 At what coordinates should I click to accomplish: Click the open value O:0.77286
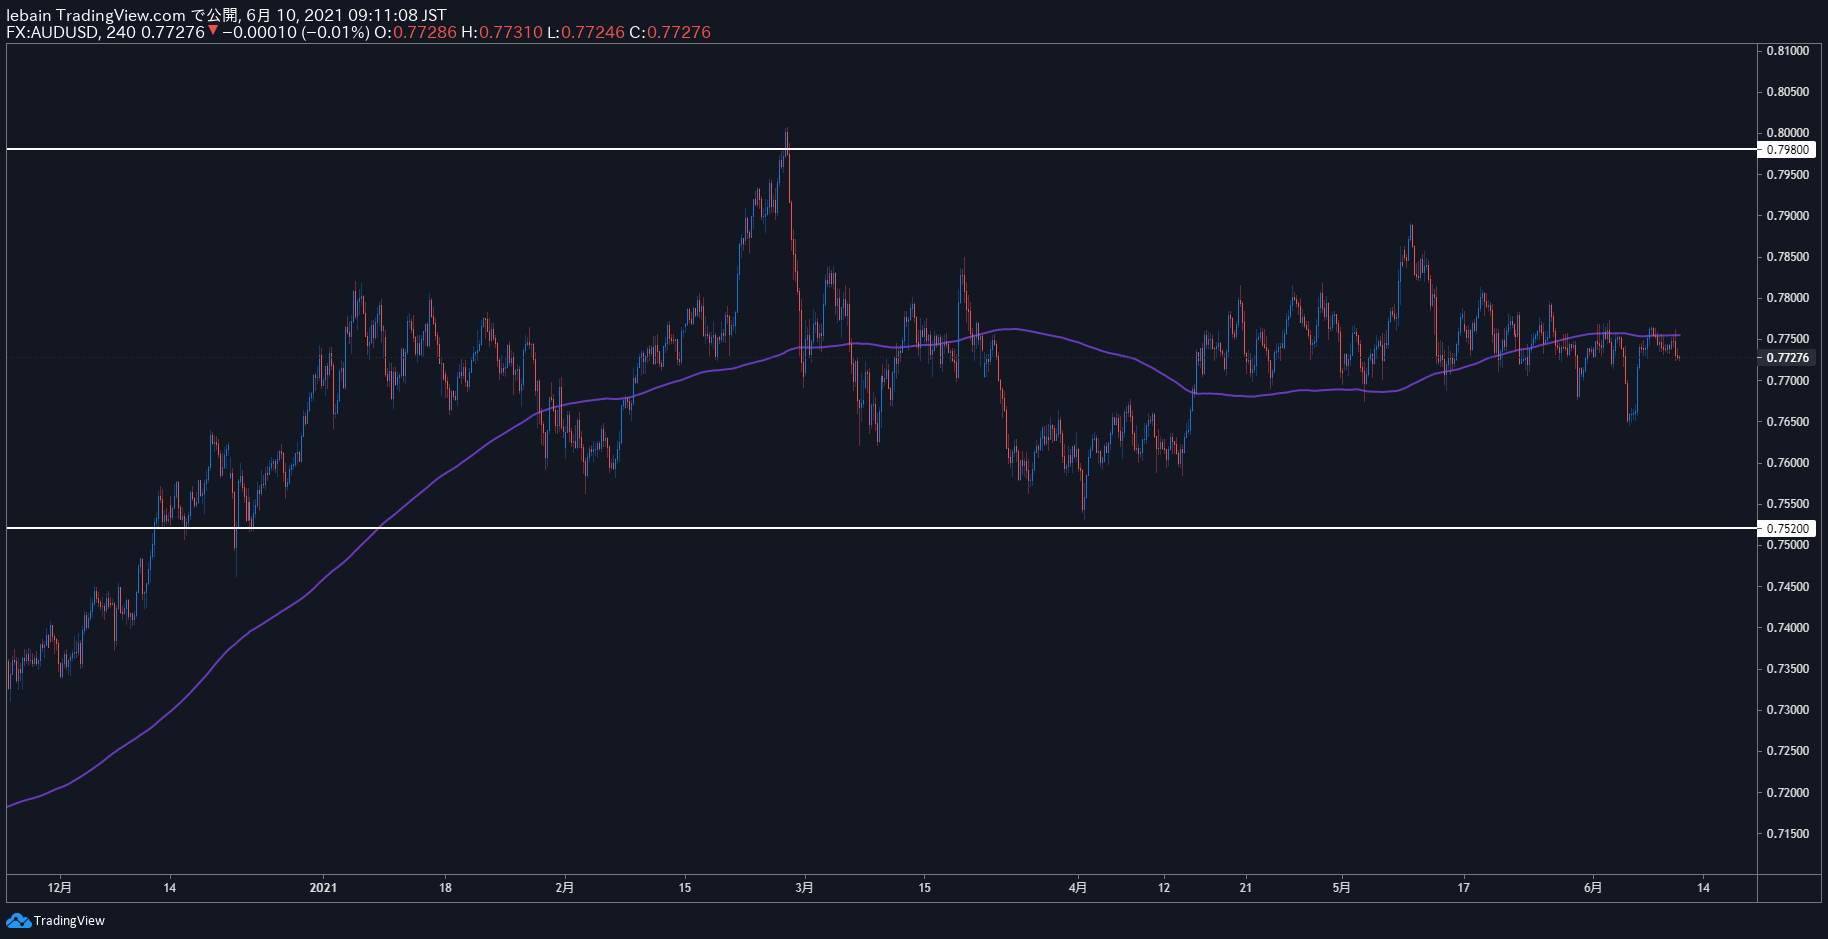415,32
